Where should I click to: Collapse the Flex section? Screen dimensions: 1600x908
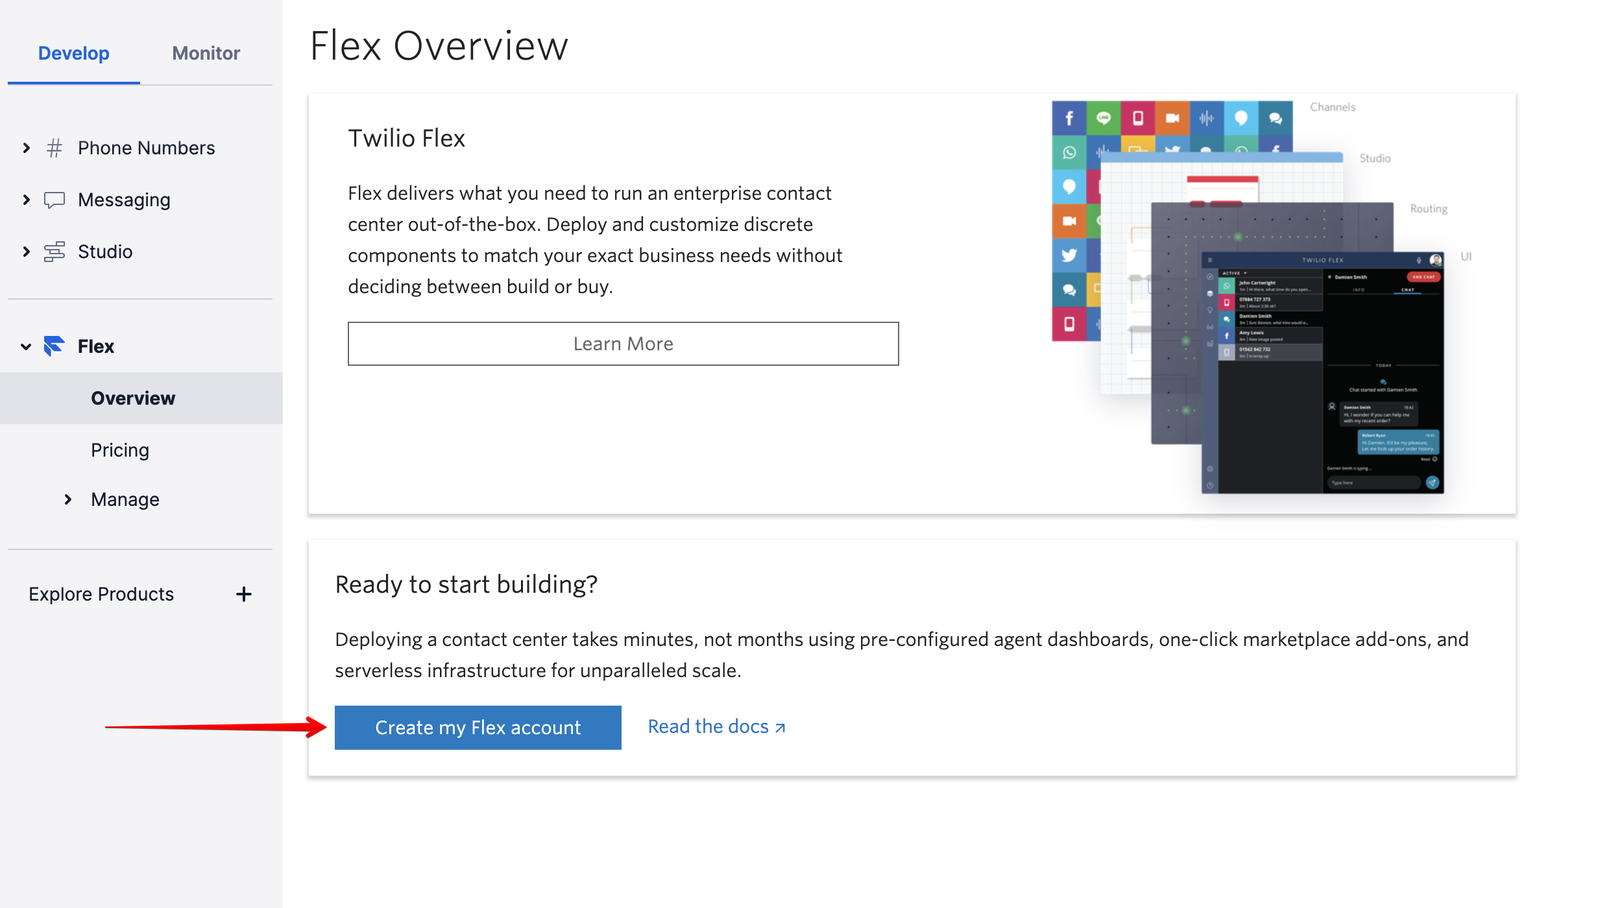(25, 346)
